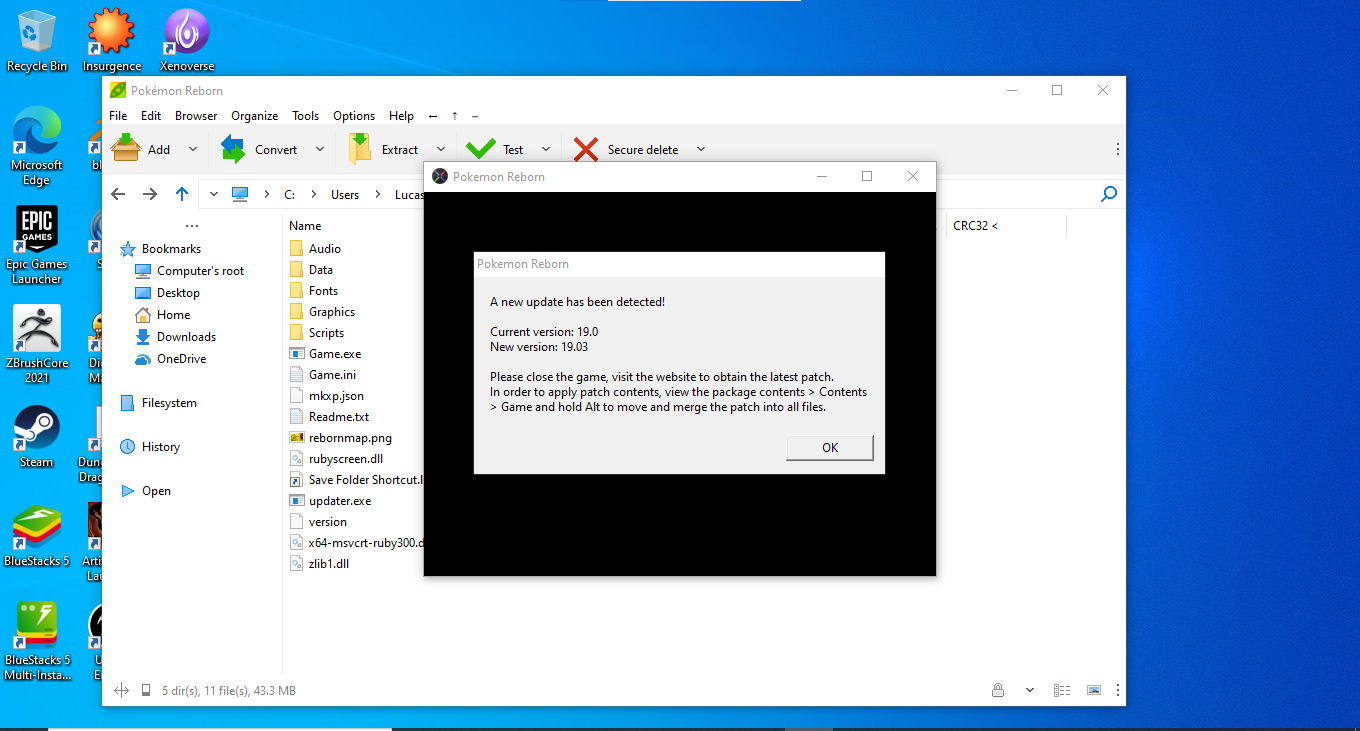This screenshot has width=1360, height=731.
Task: Click Add archive toolbar icon
Action: tap(126, 149)
